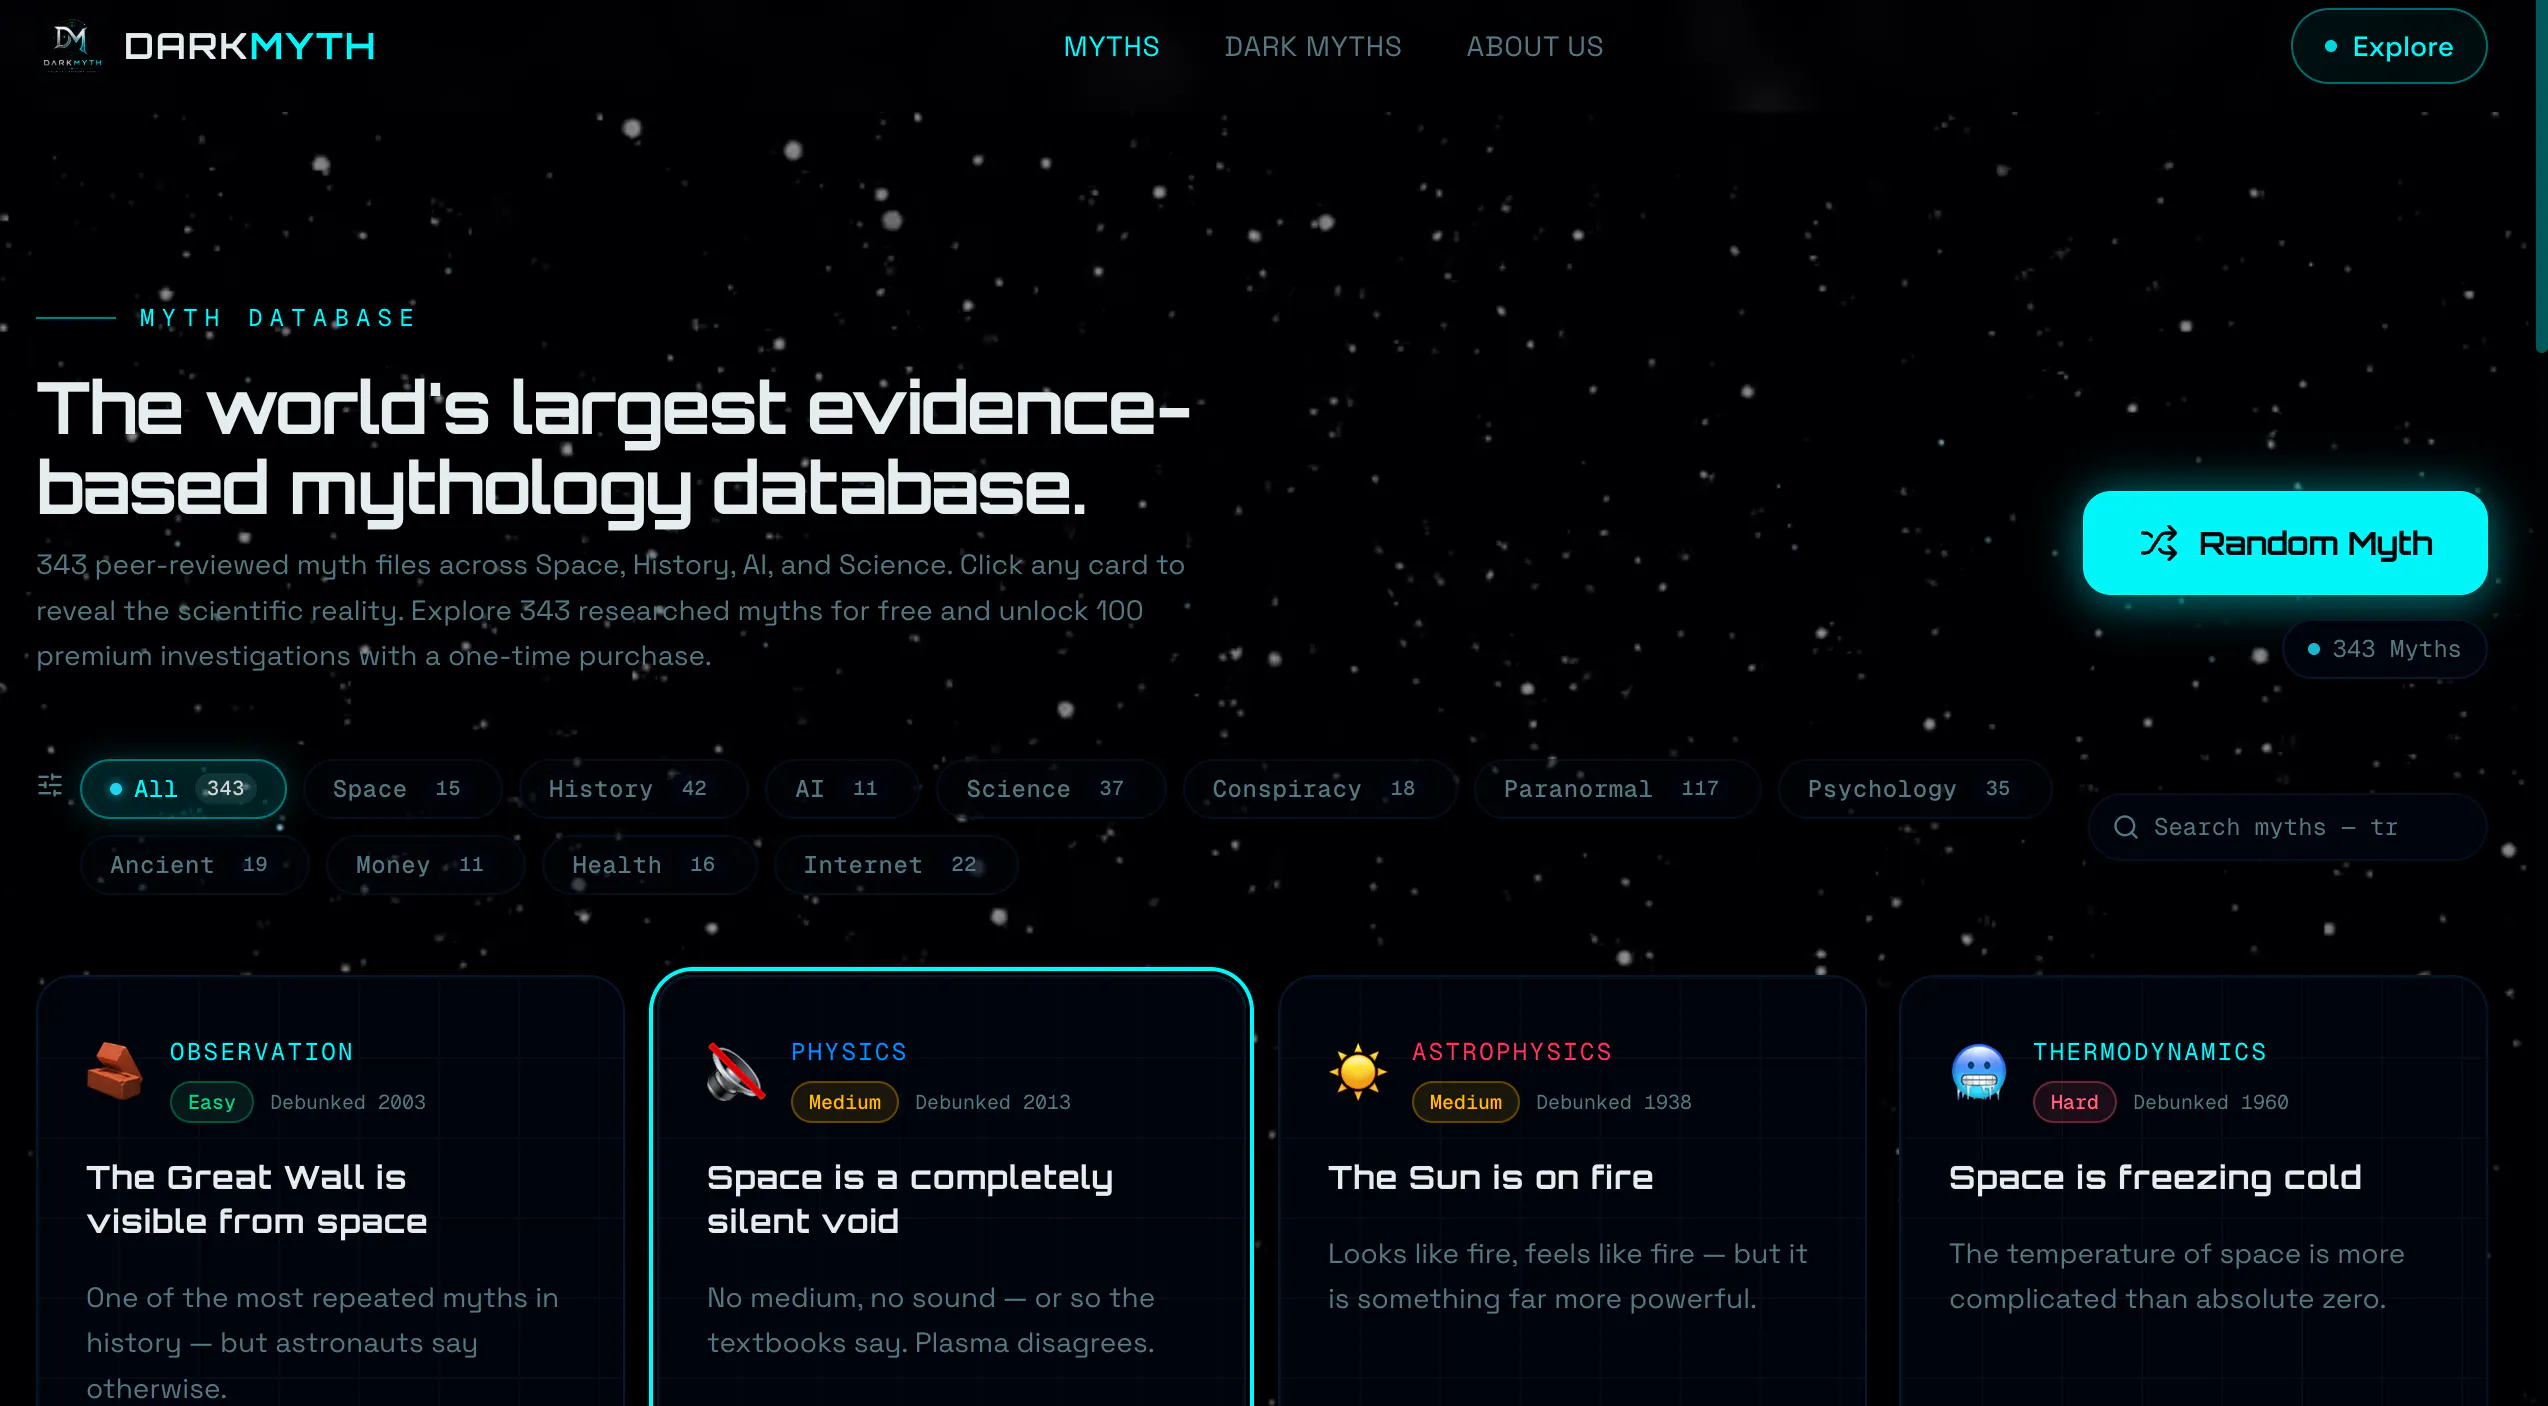Viewport: 2548px width, 1406px height.
Task: Click the muted speaker icon on Physics card
Action: (x=736, y=1071)
